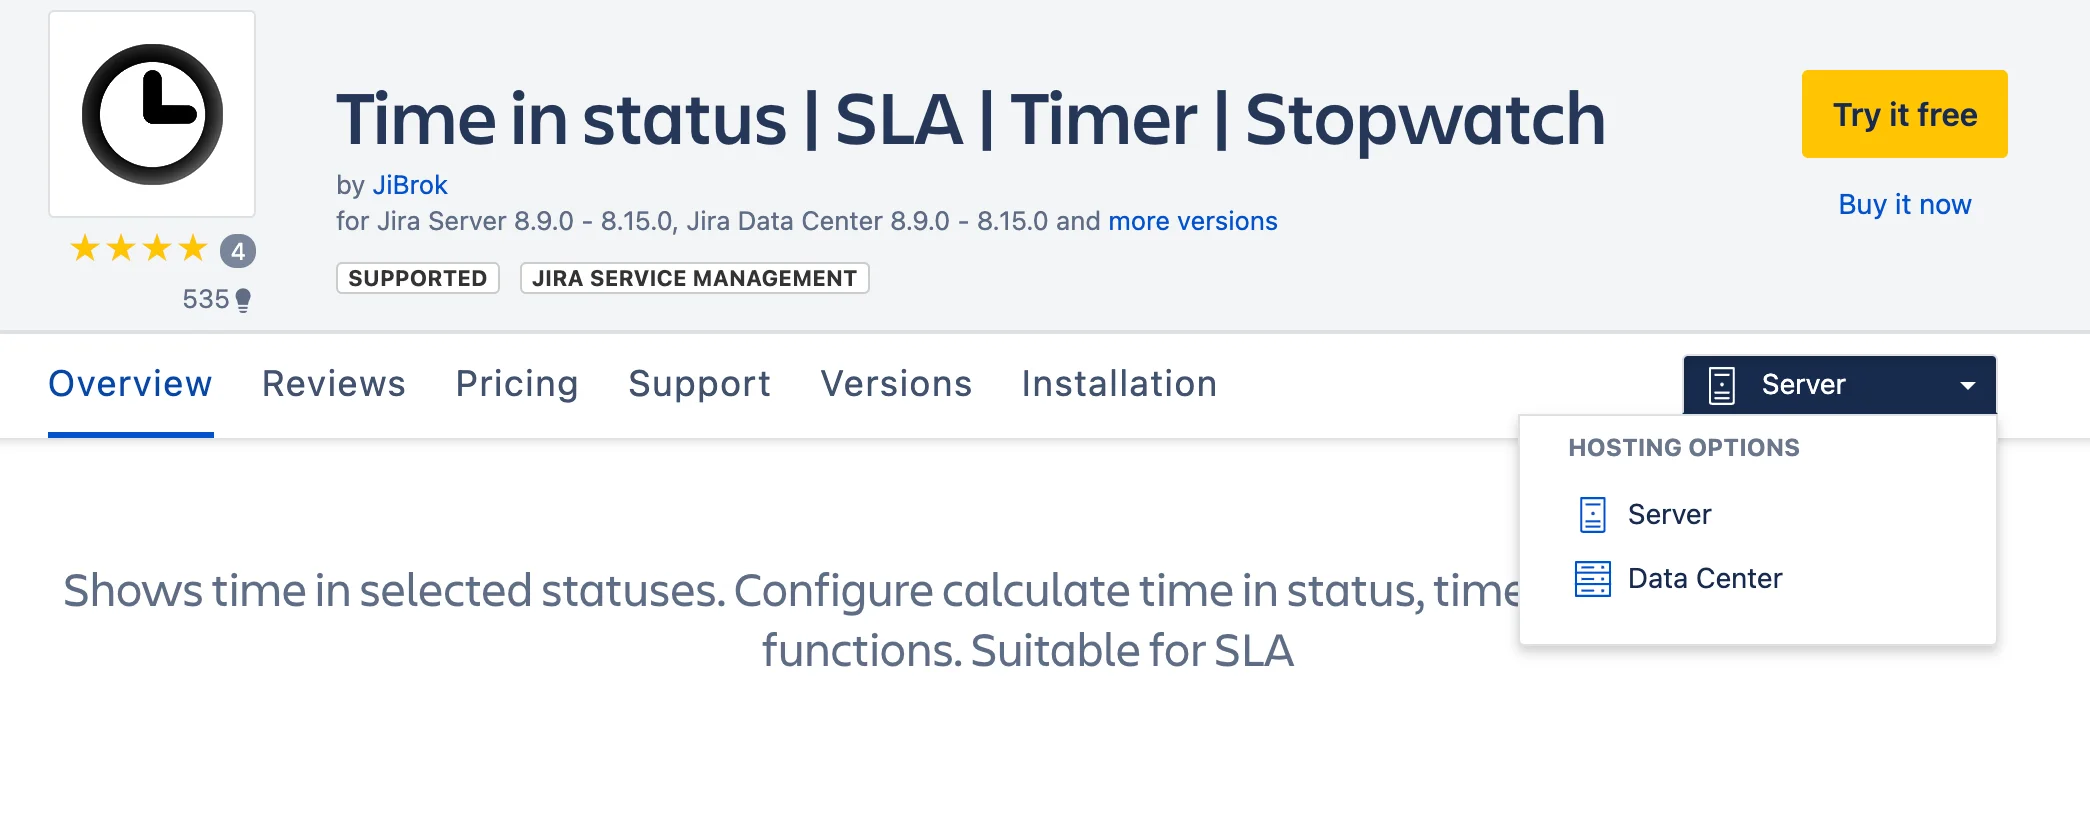Click the Try it free button
This screenshot has height=816, width=2090.
(x=1904, y=114)
